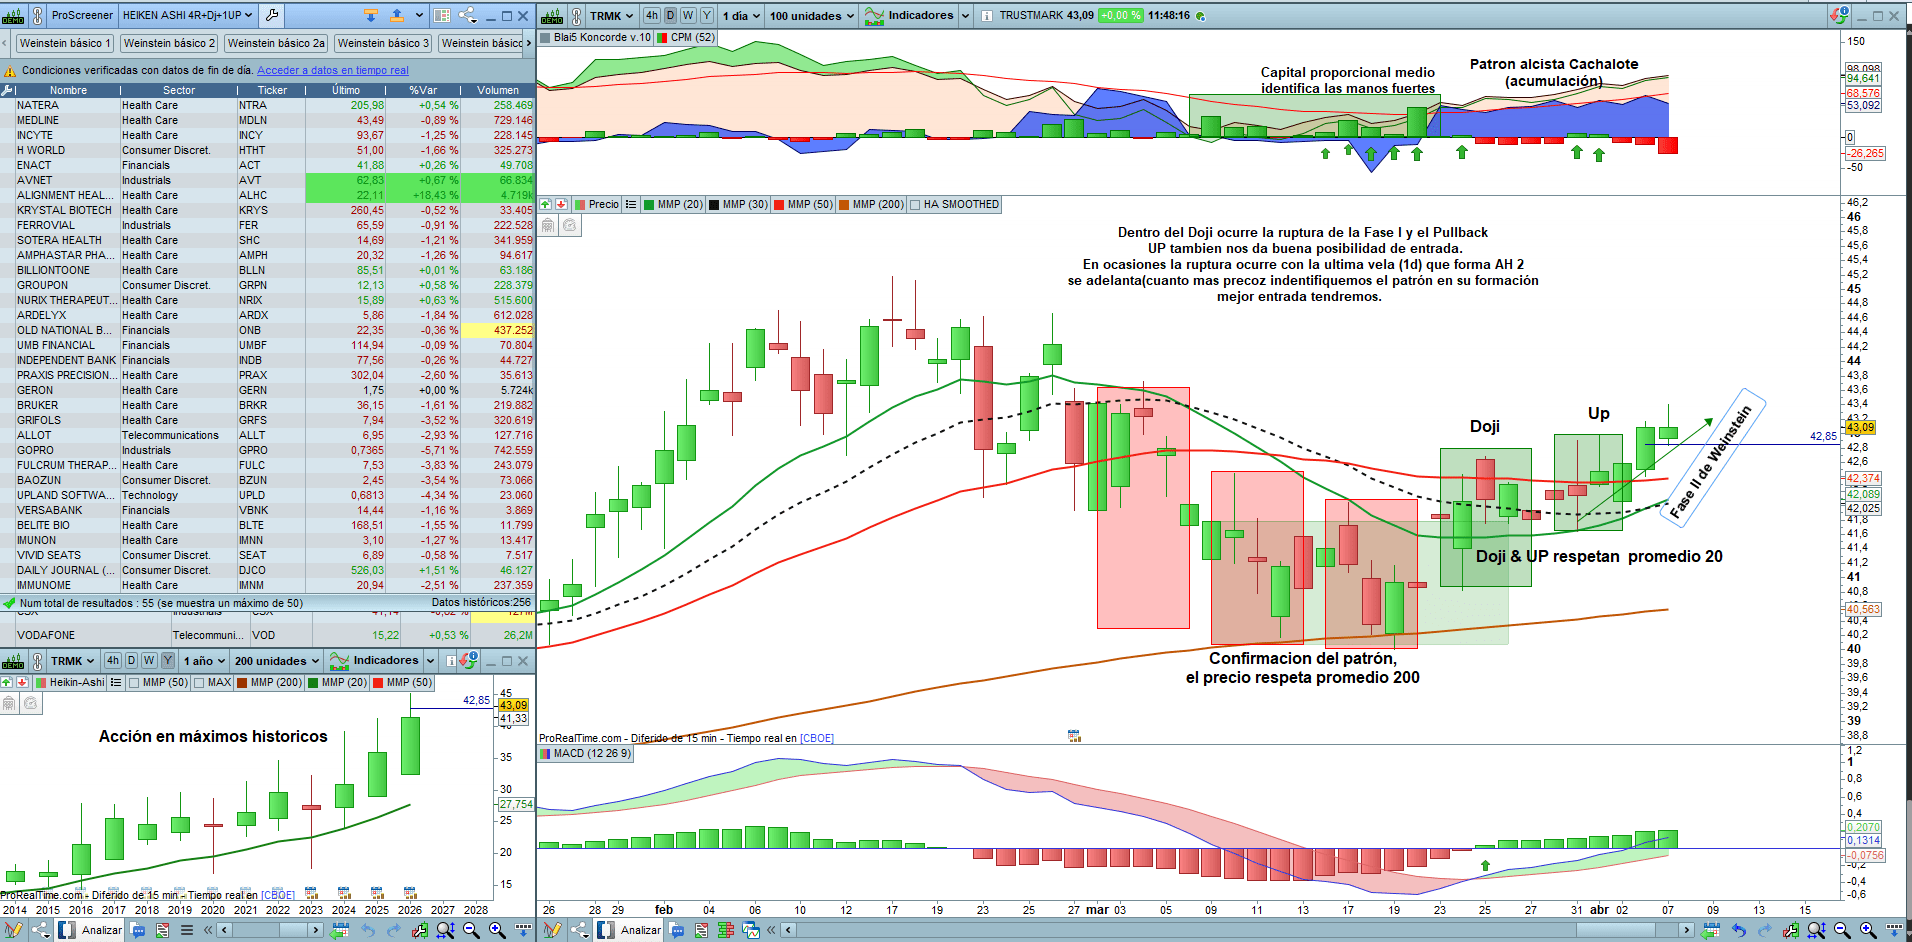Toggle the 4h timeframe button in daily chart
This screenshot has height=942, width=1912.
point(652,15)
